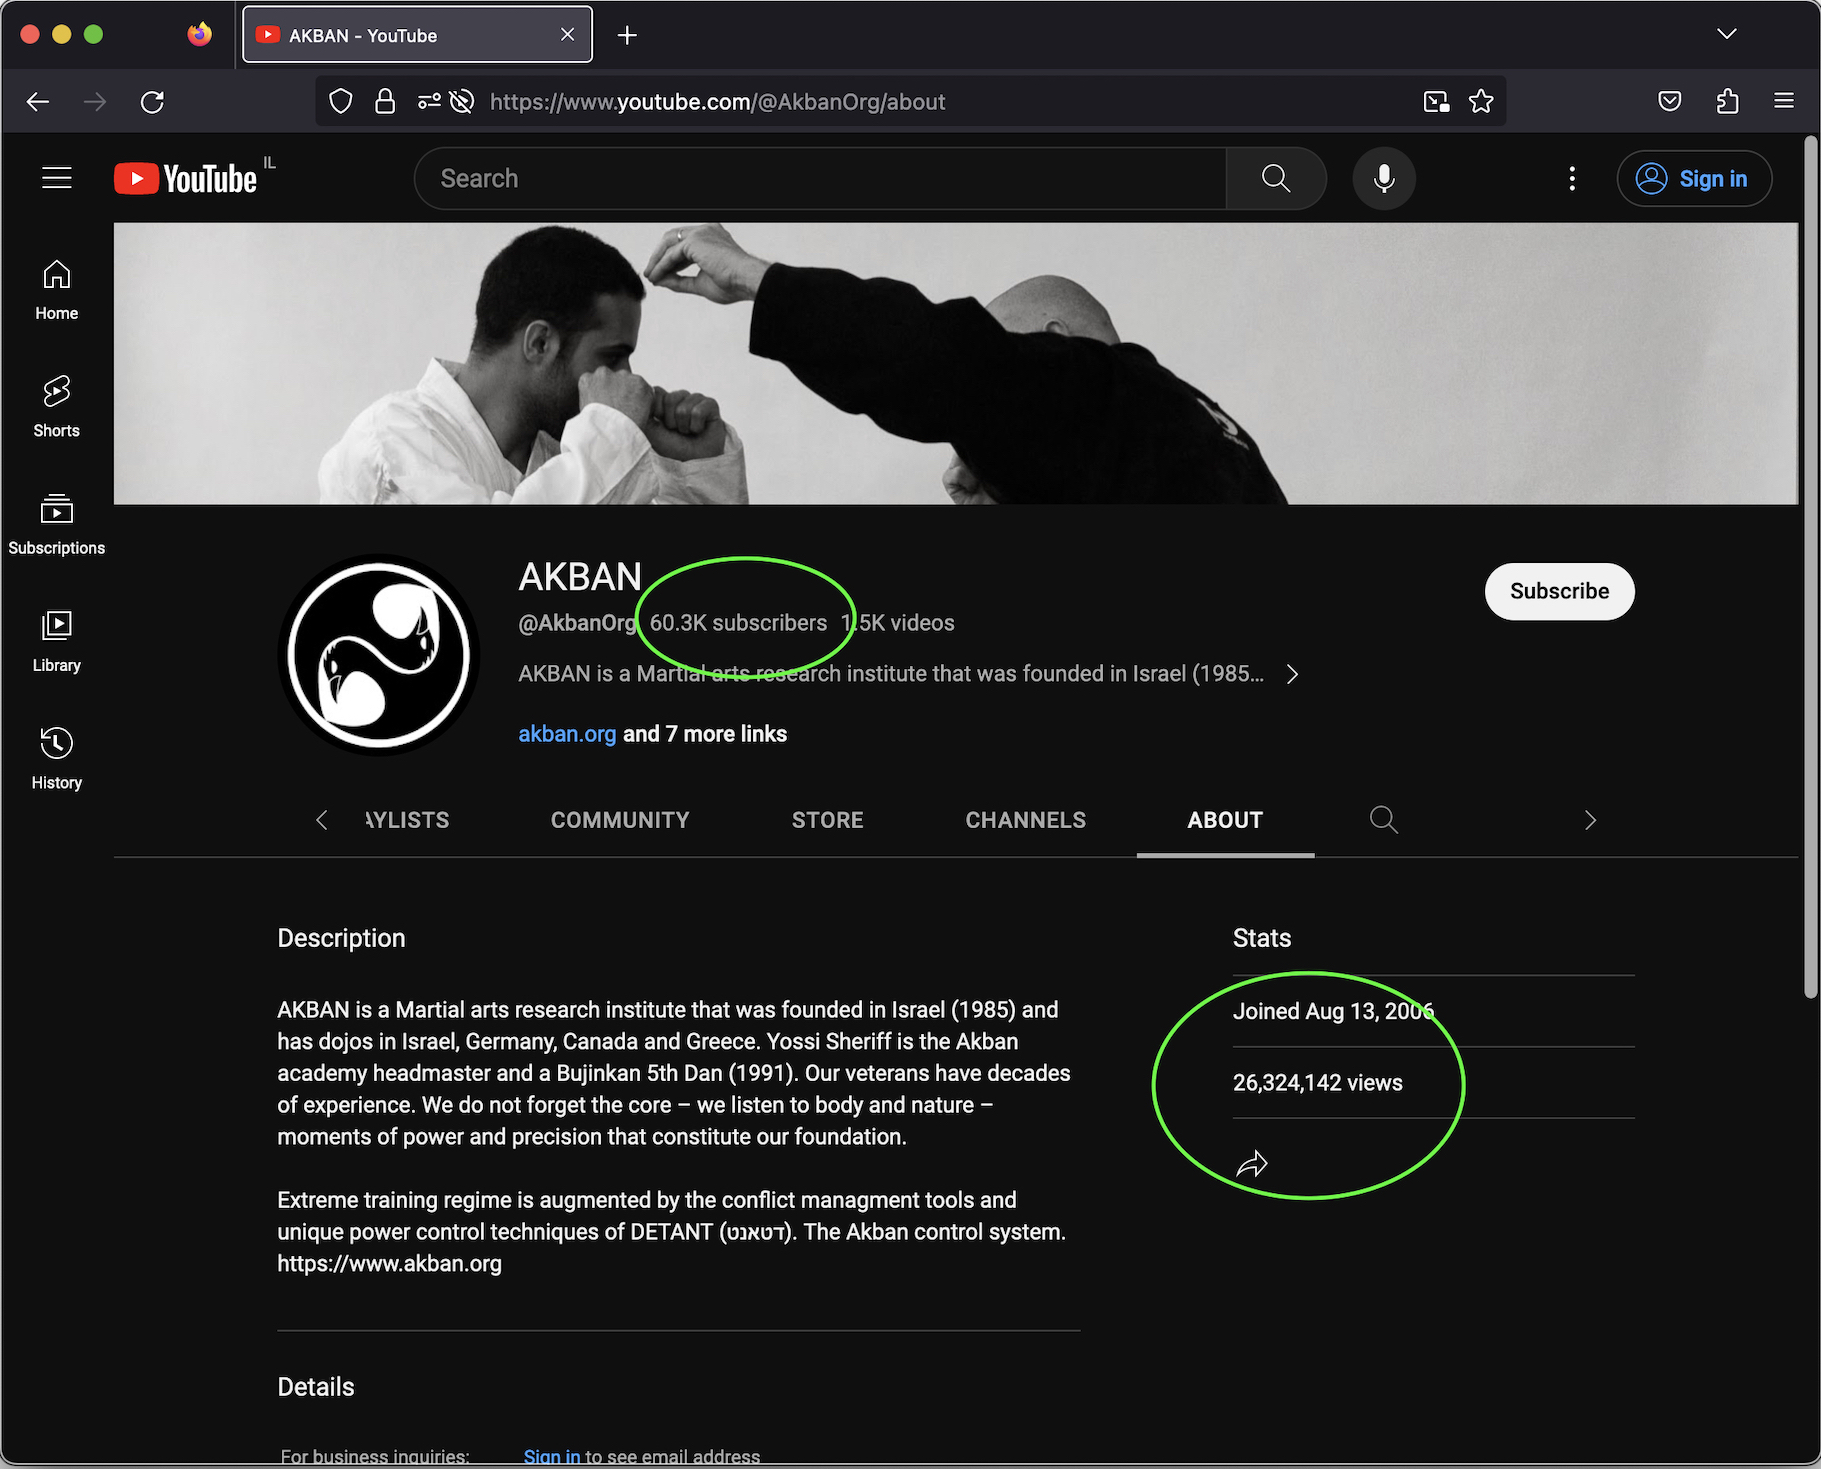Open site permissions icon in URL bar

[429, 101]
